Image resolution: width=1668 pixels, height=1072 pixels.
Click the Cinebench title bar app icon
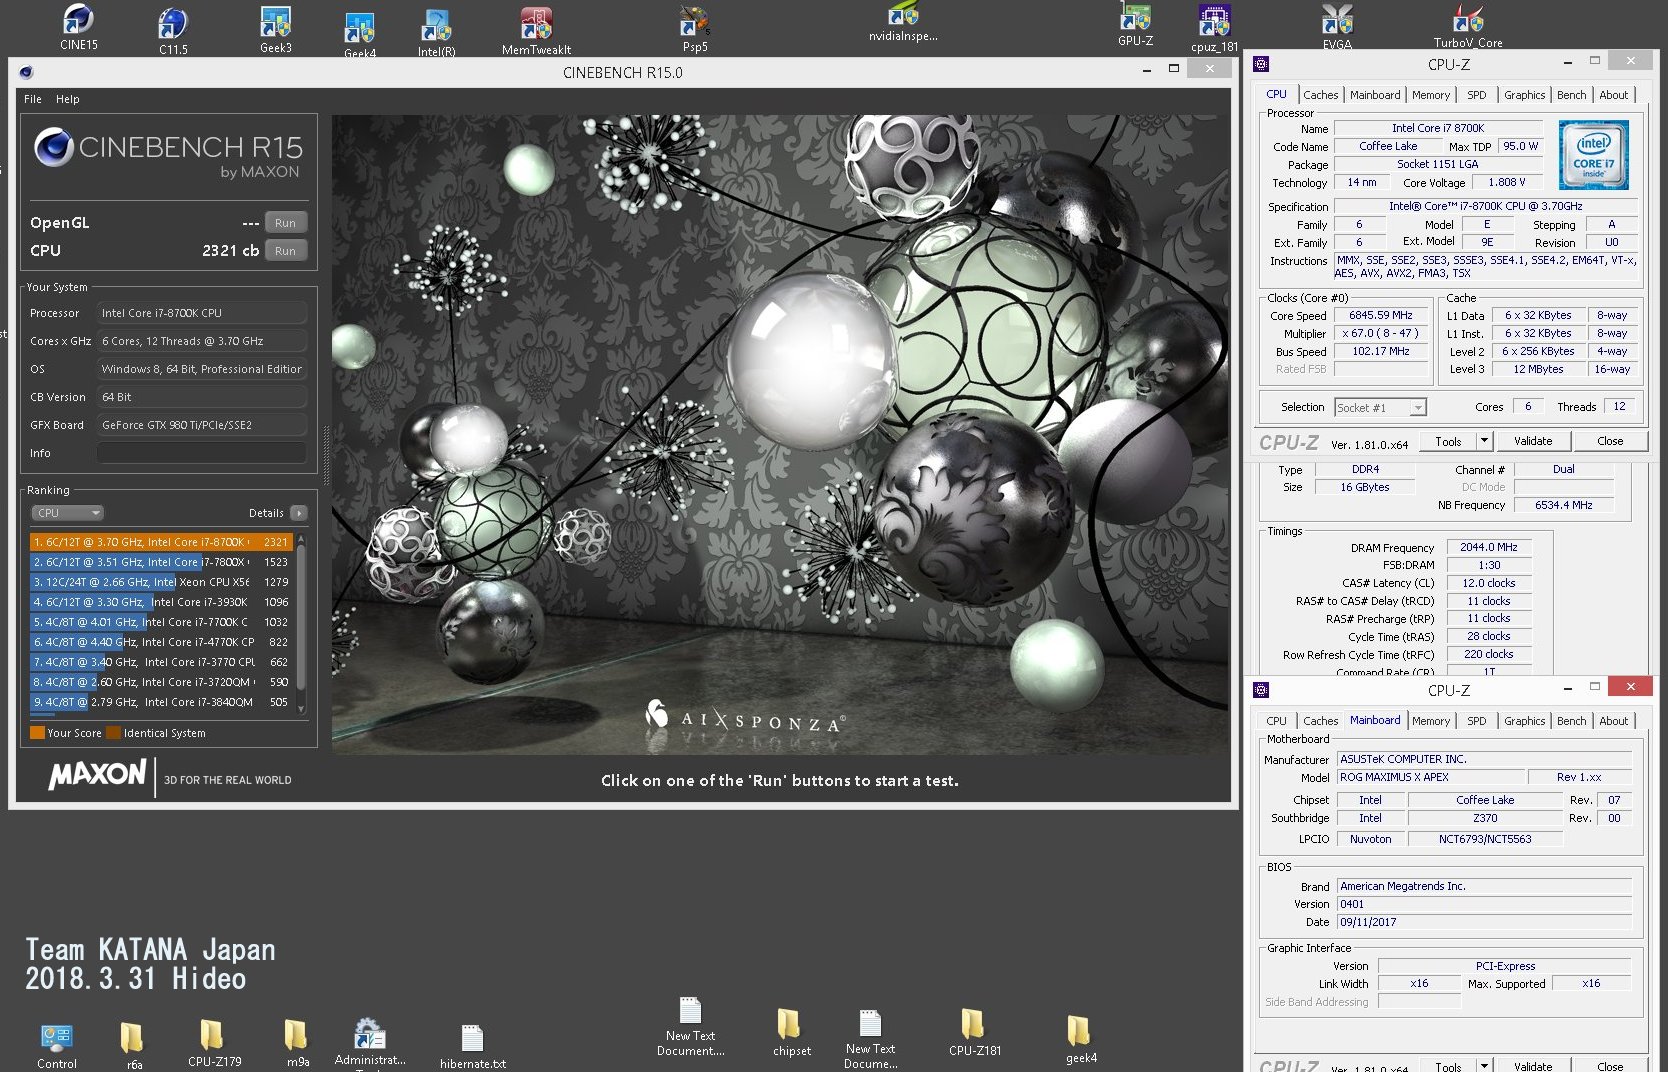click(26, 72)
